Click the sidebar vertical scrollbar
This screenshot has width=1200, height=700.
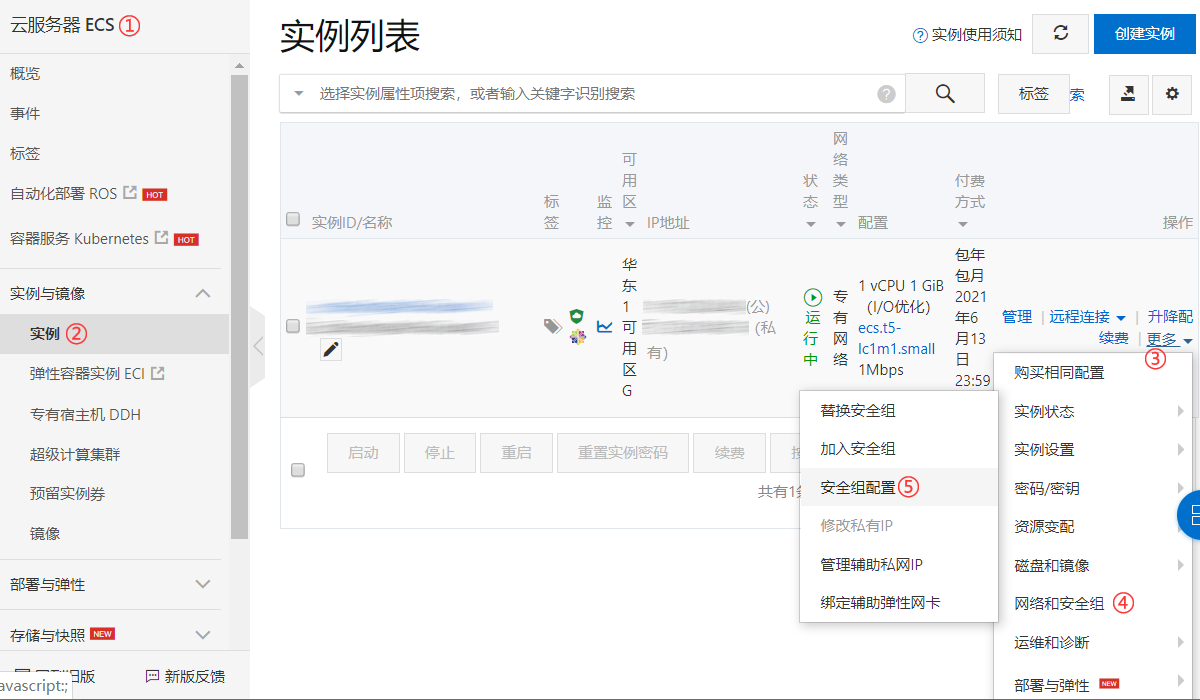[240, 306]
